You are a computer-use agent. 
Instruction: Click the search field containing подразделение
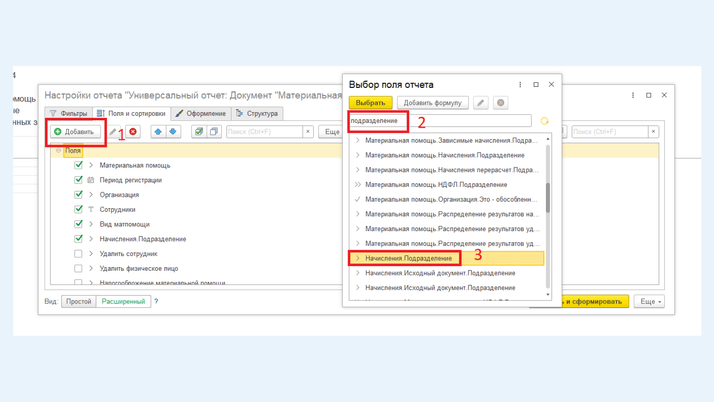click(440, 121)
